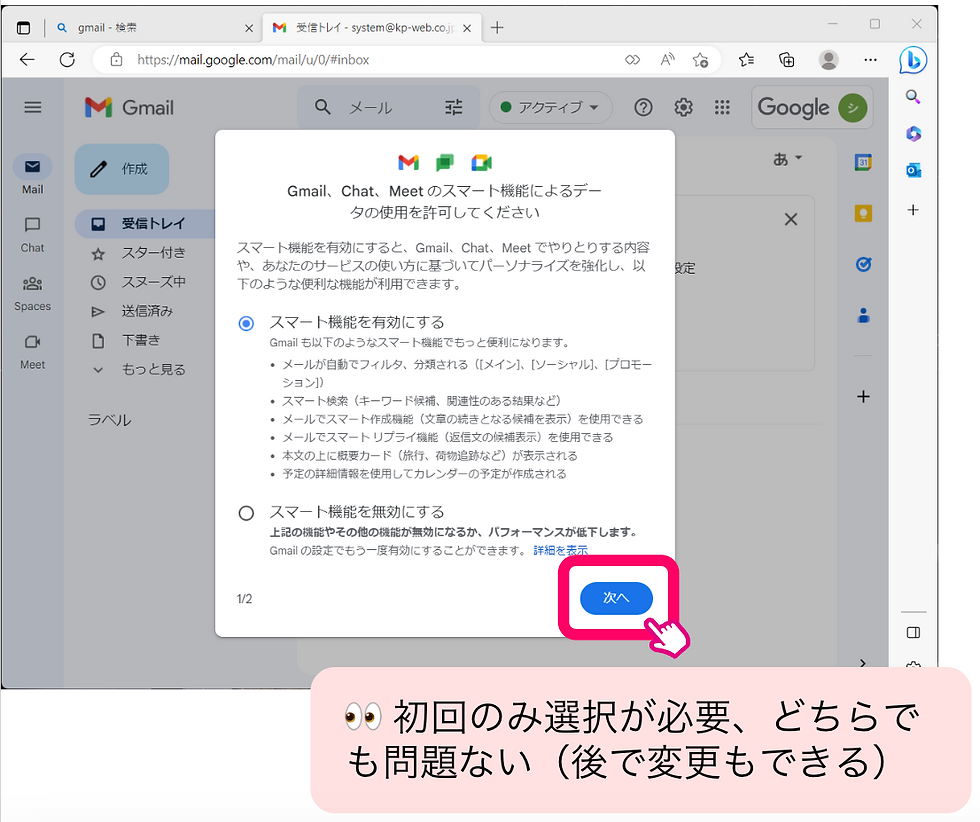Switch to 受信トレイ browser tab

pos(372,28)
